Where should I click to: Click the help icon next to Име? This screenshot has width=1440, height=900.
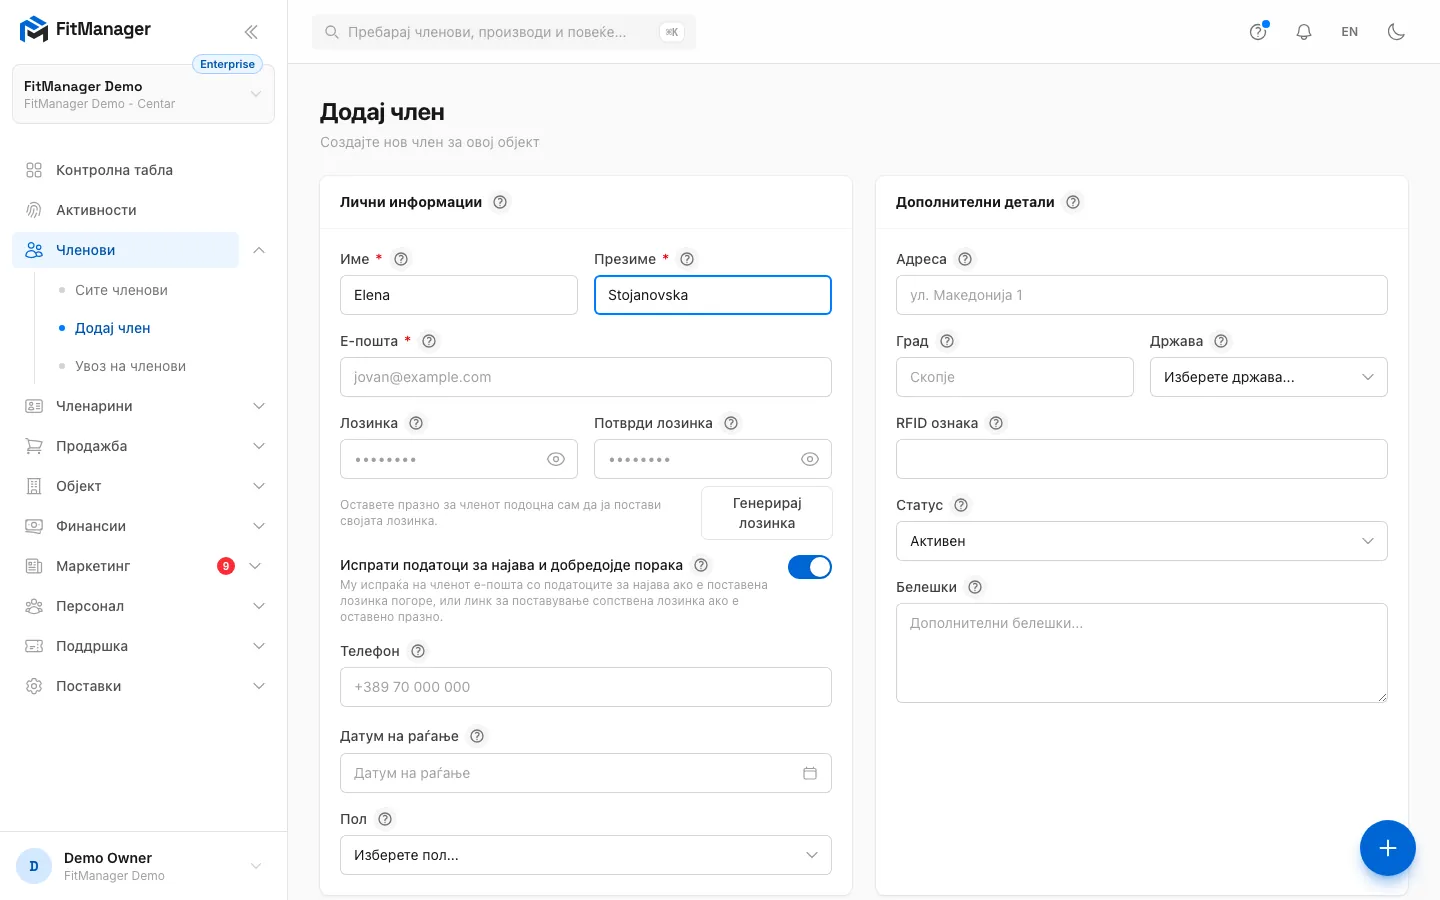(401, 259)
